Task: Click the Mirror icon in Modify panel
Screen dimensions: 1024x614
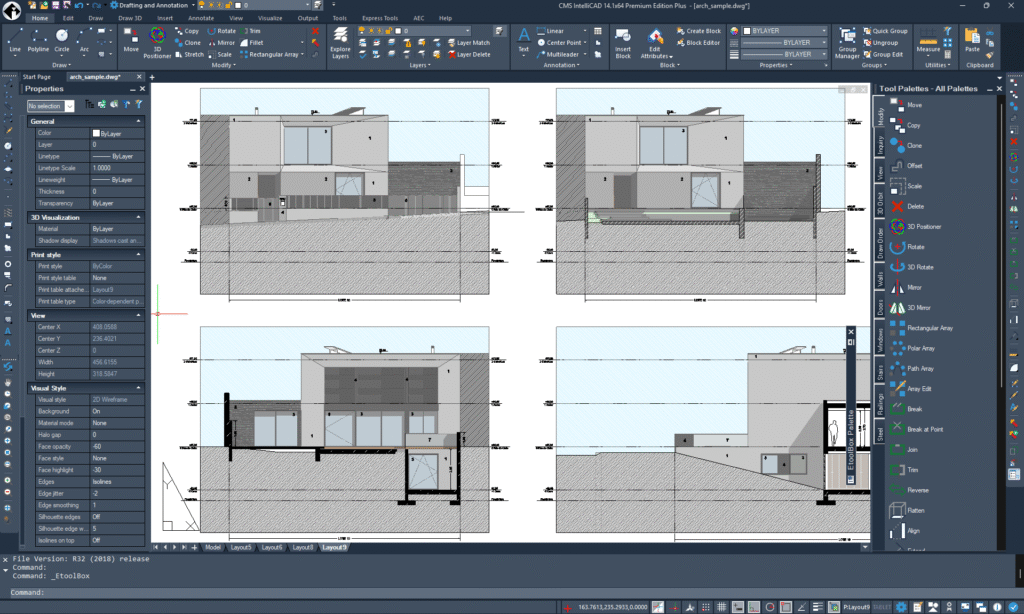Action: (212, 43)
